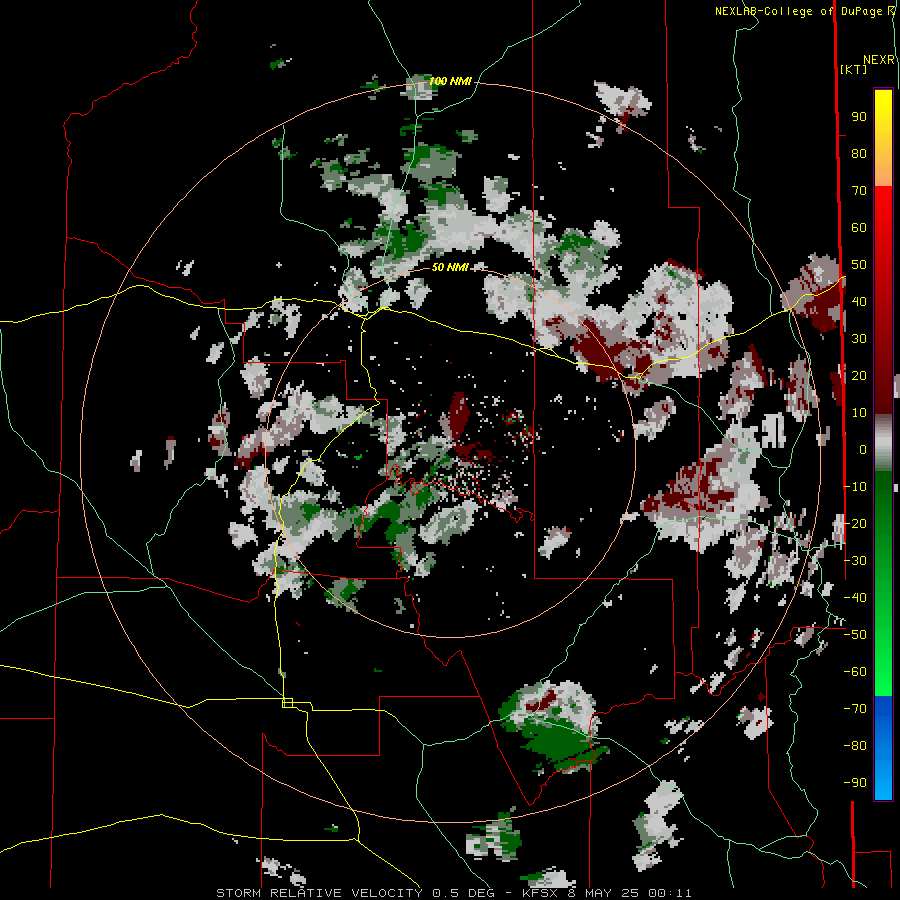Click the -10 value on the velocity scale
This screenshot has height=900, width=900.
click(x=855, y=487)
